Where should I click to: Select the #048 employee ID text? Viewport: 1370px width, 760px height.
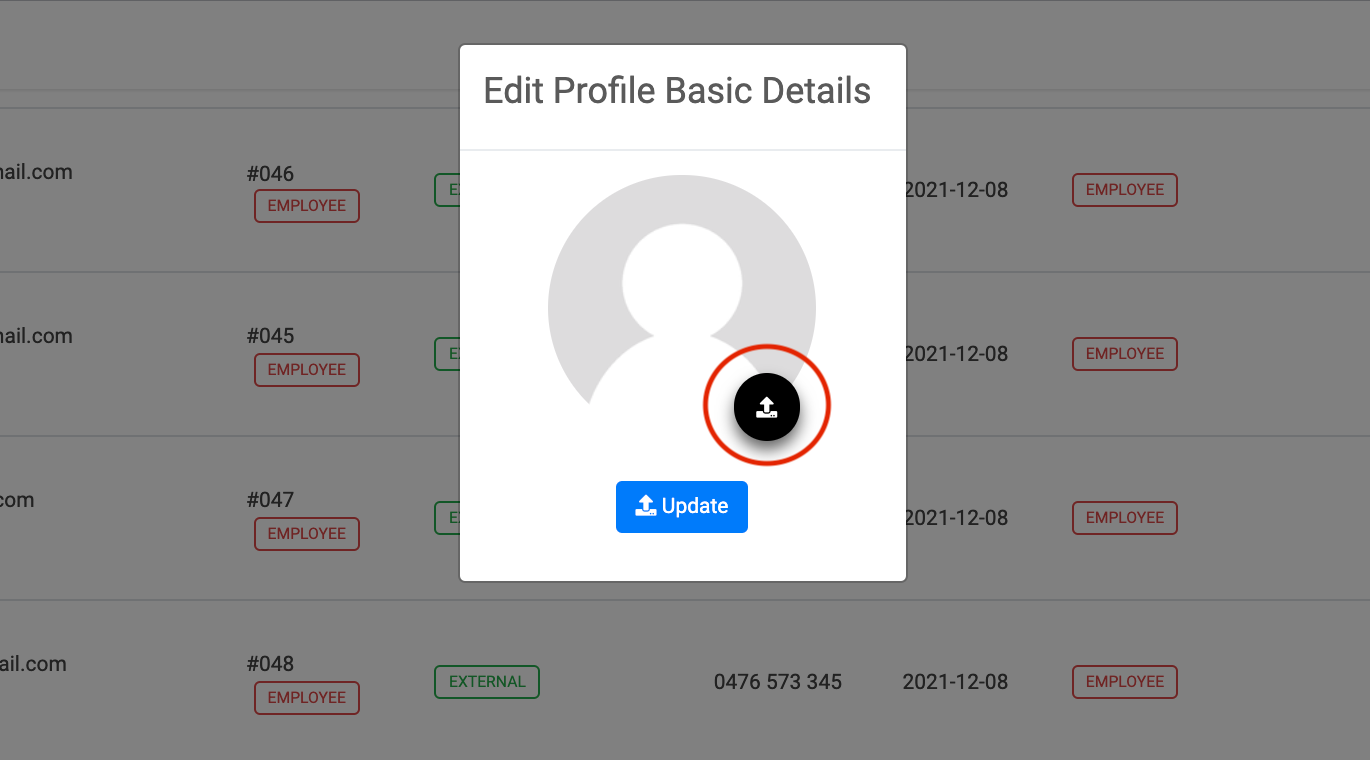[271, 664]
